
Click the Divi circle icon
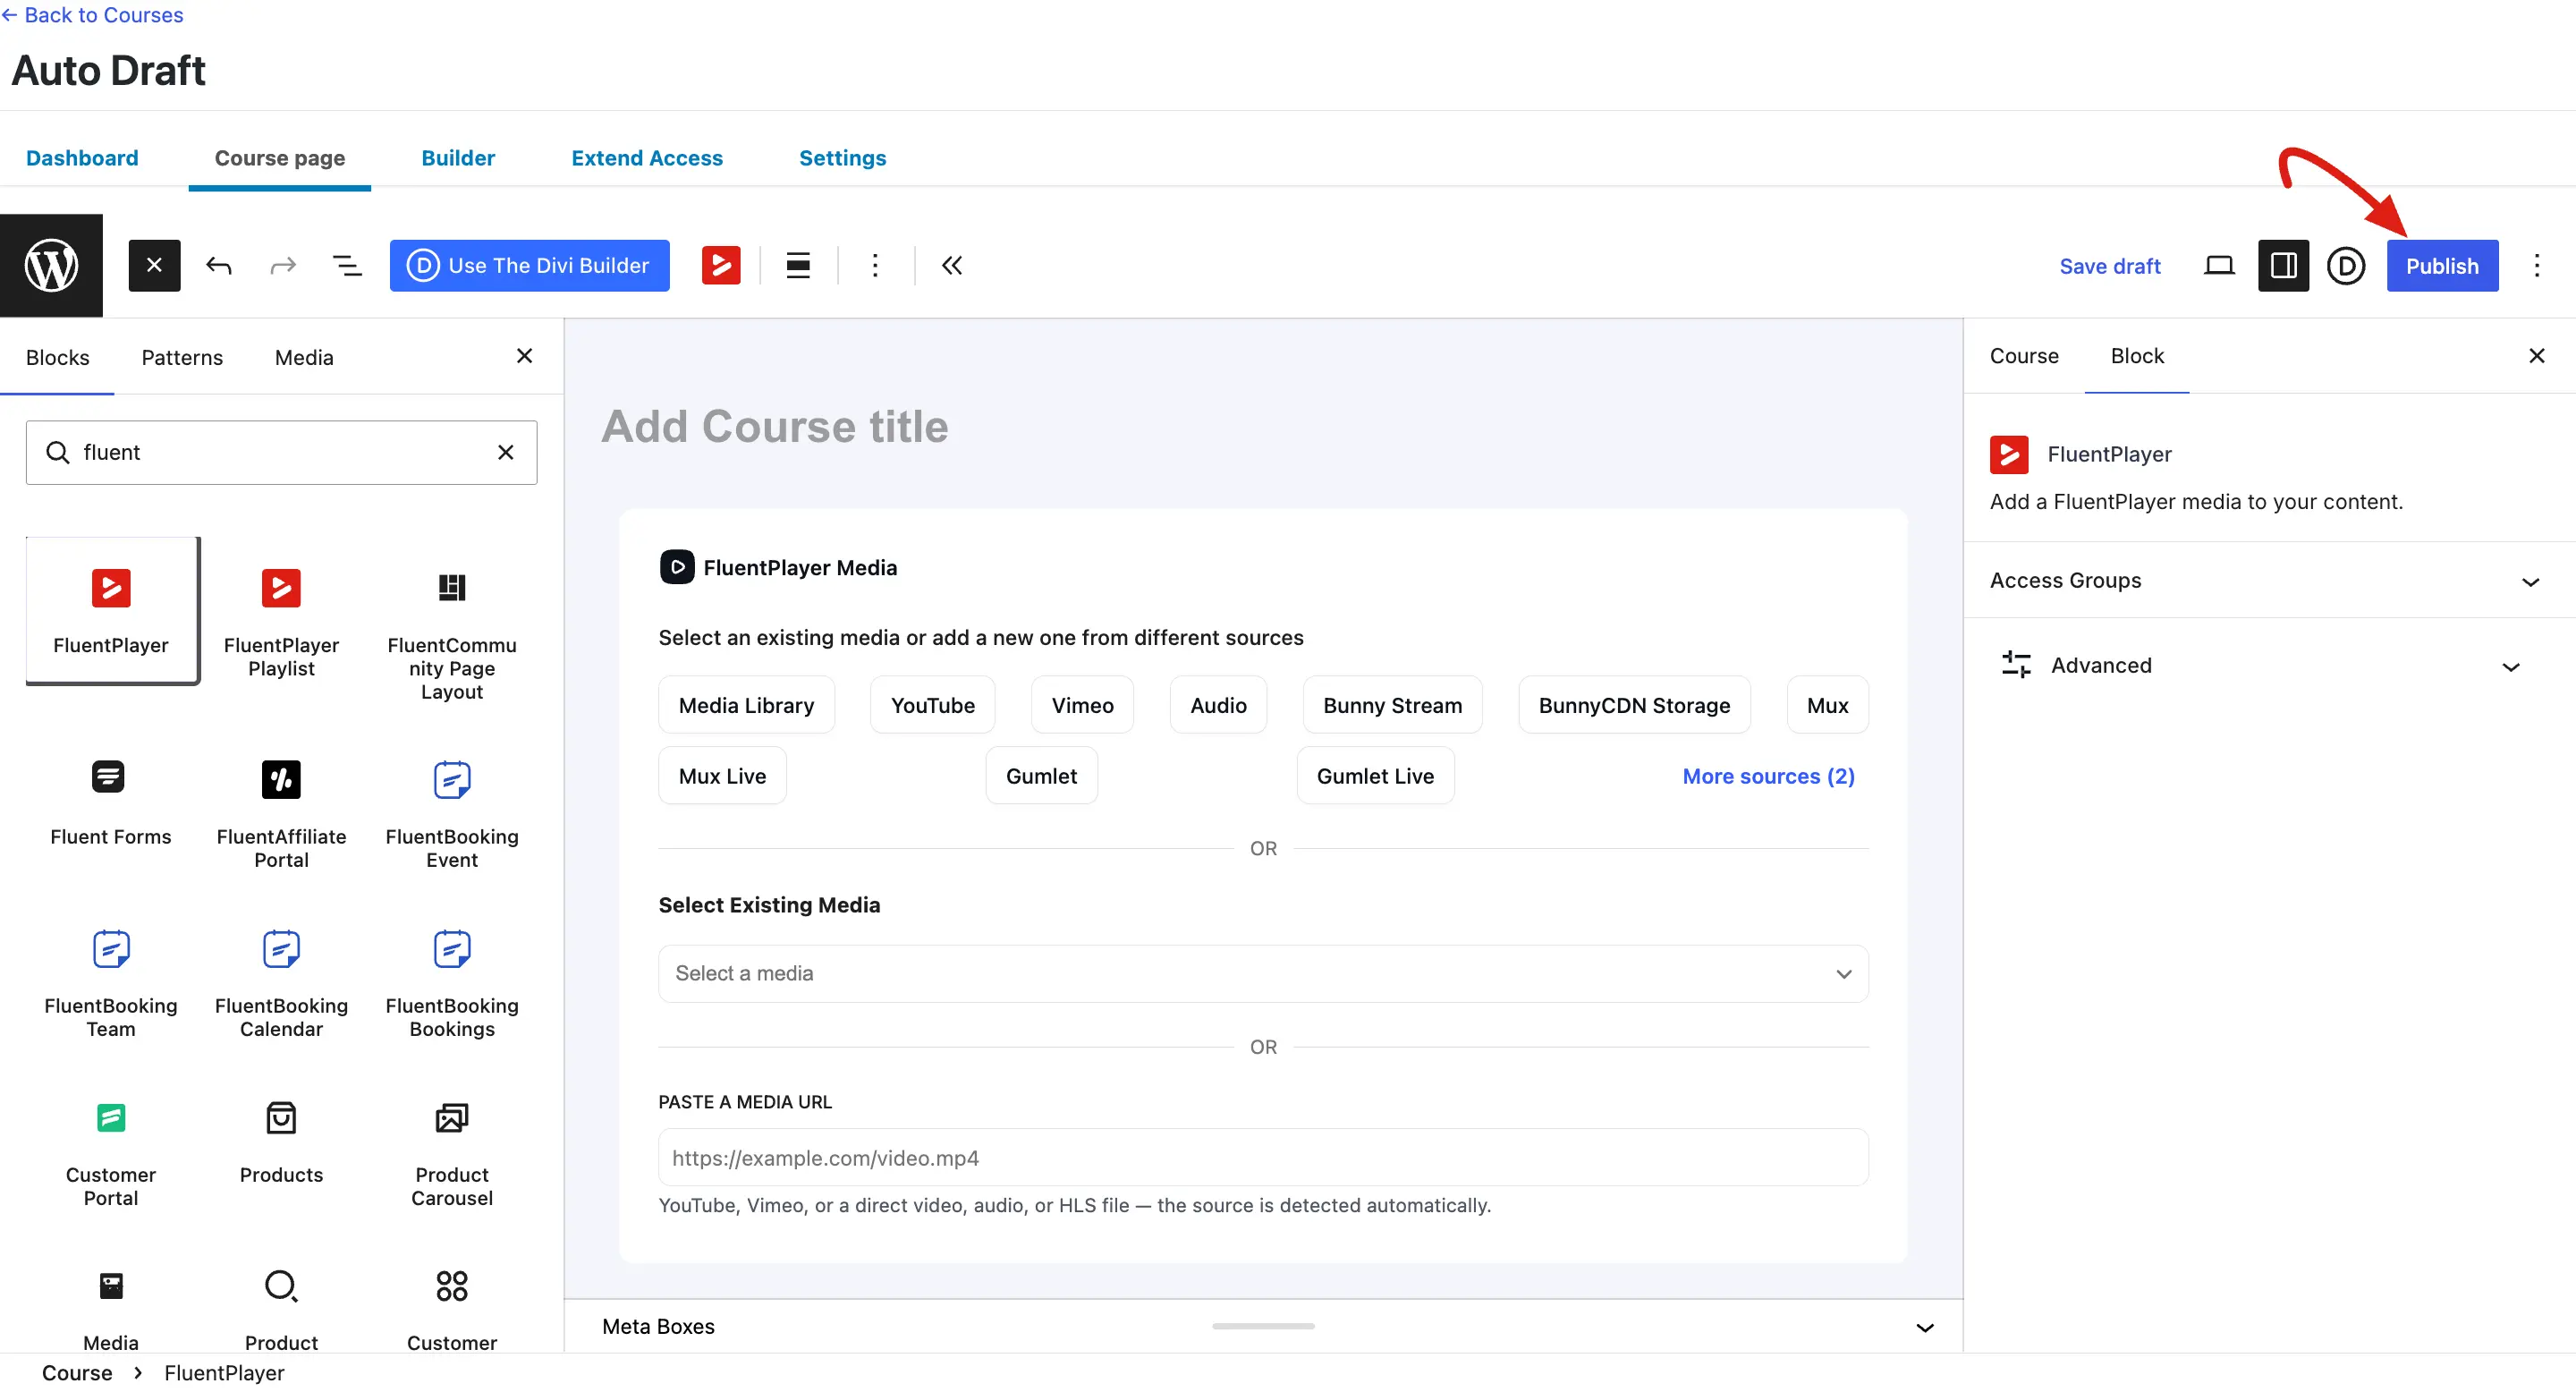[2345, 265]
